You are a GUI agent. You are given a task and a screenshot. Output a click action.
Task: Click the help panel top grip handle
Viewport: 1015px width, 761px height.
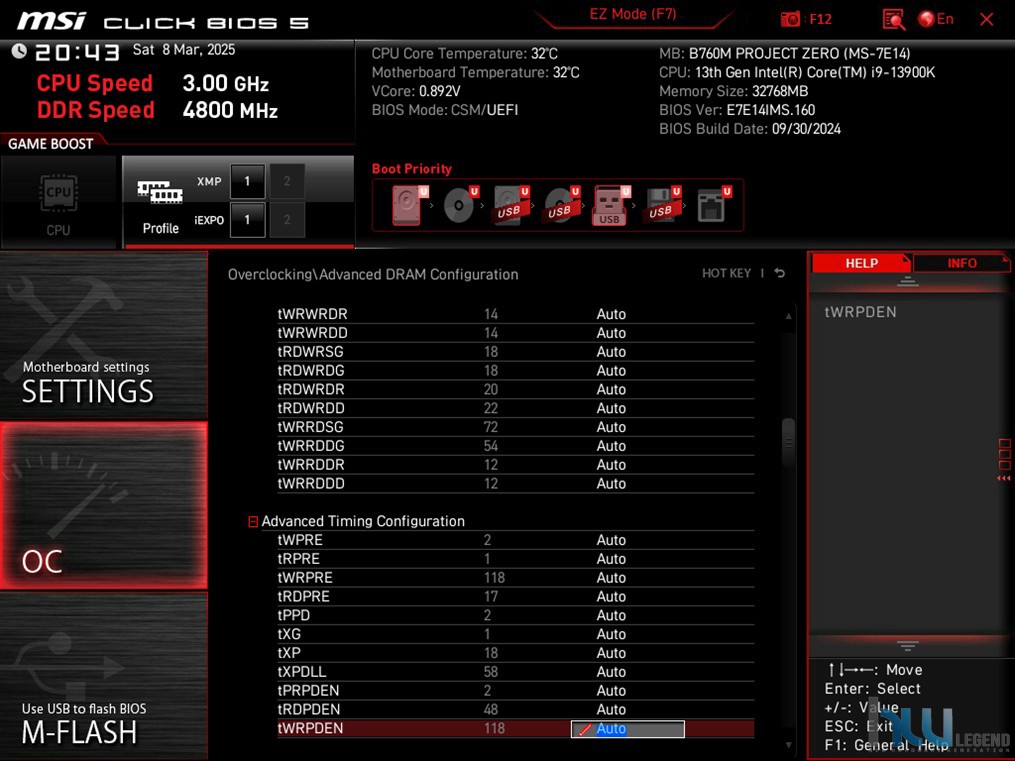908,281
